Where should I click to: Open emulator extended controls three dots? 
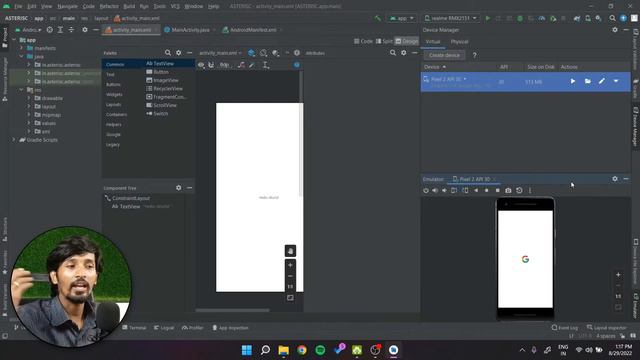pos(530,191)
